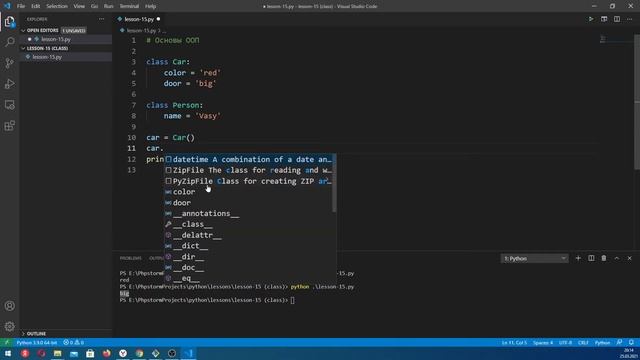Viewport: 640px width, 360px height.
Task: Open the Mail app from taskbar
Action: [x=74, y=353]
